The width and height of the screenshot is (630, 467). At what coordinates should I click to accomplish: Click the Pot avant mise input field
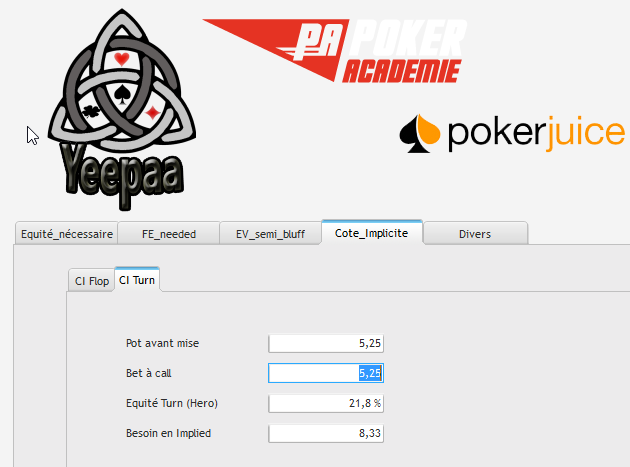(326, 343)
